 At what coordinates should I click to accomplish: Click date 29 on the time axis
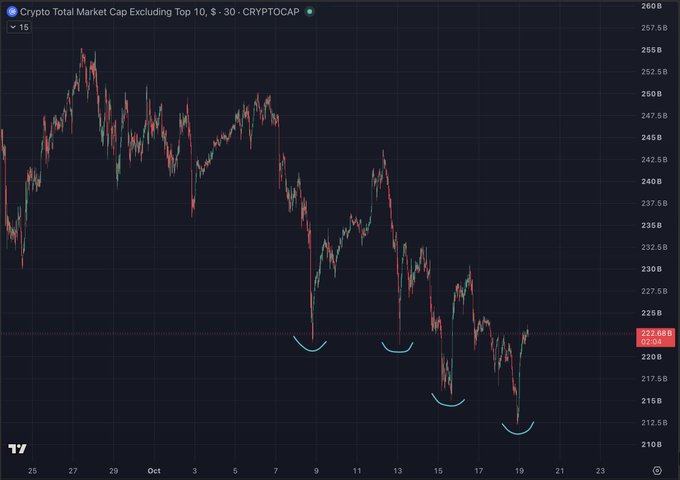click(113, 470)
